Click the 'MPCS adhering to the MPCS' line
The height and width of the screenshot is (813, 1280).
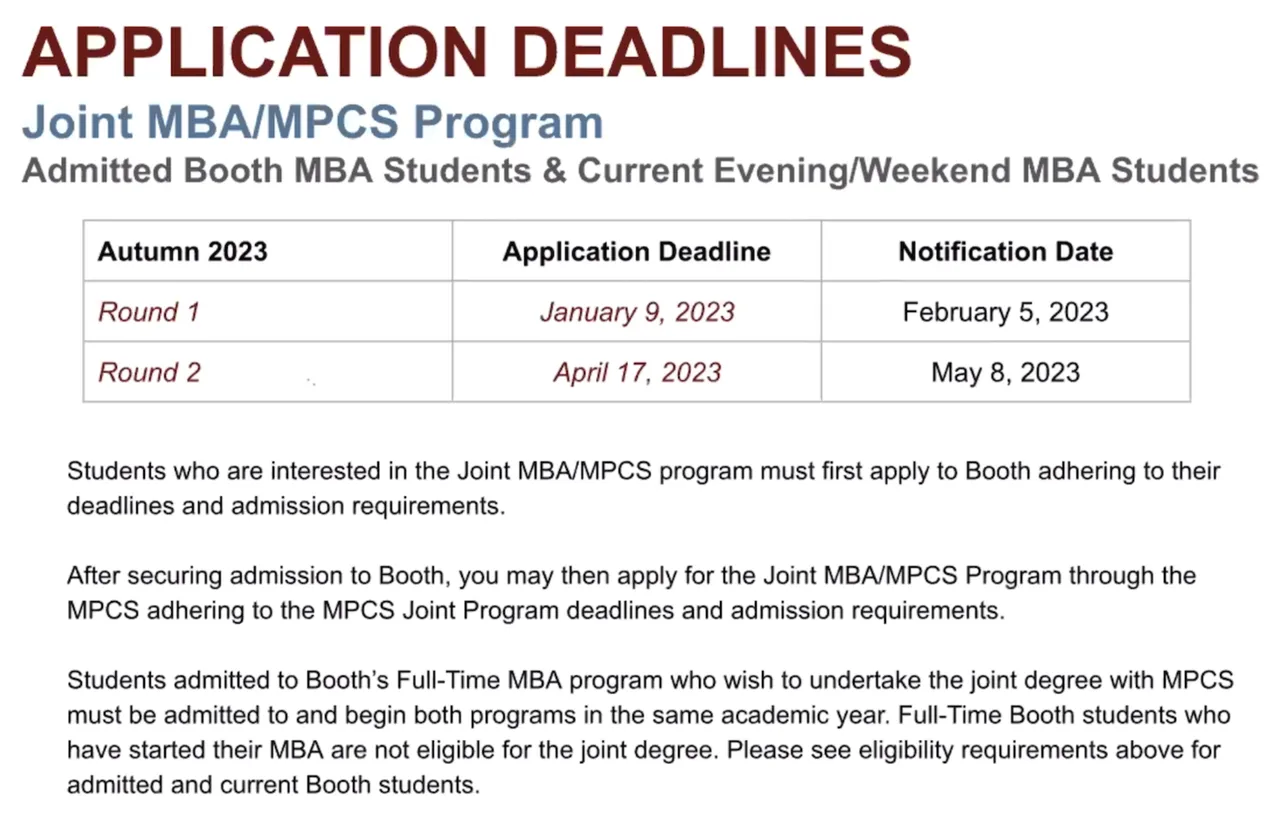coord(535,611)
